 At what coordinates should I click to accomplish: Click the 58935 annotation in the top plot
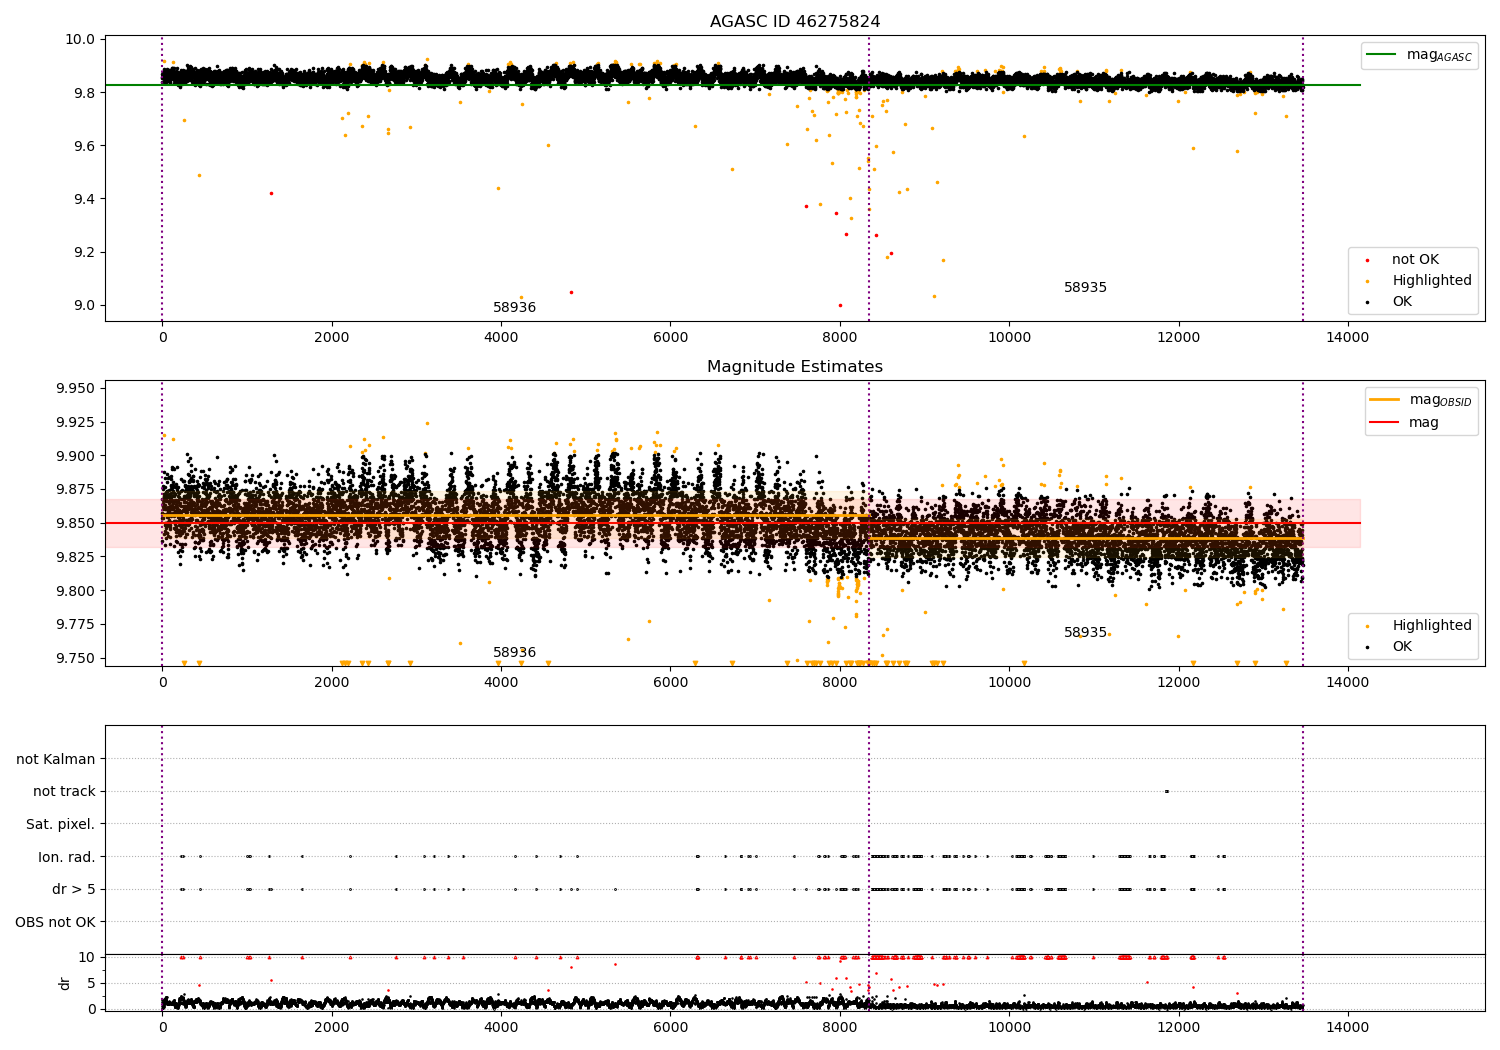click(1085, 287)
